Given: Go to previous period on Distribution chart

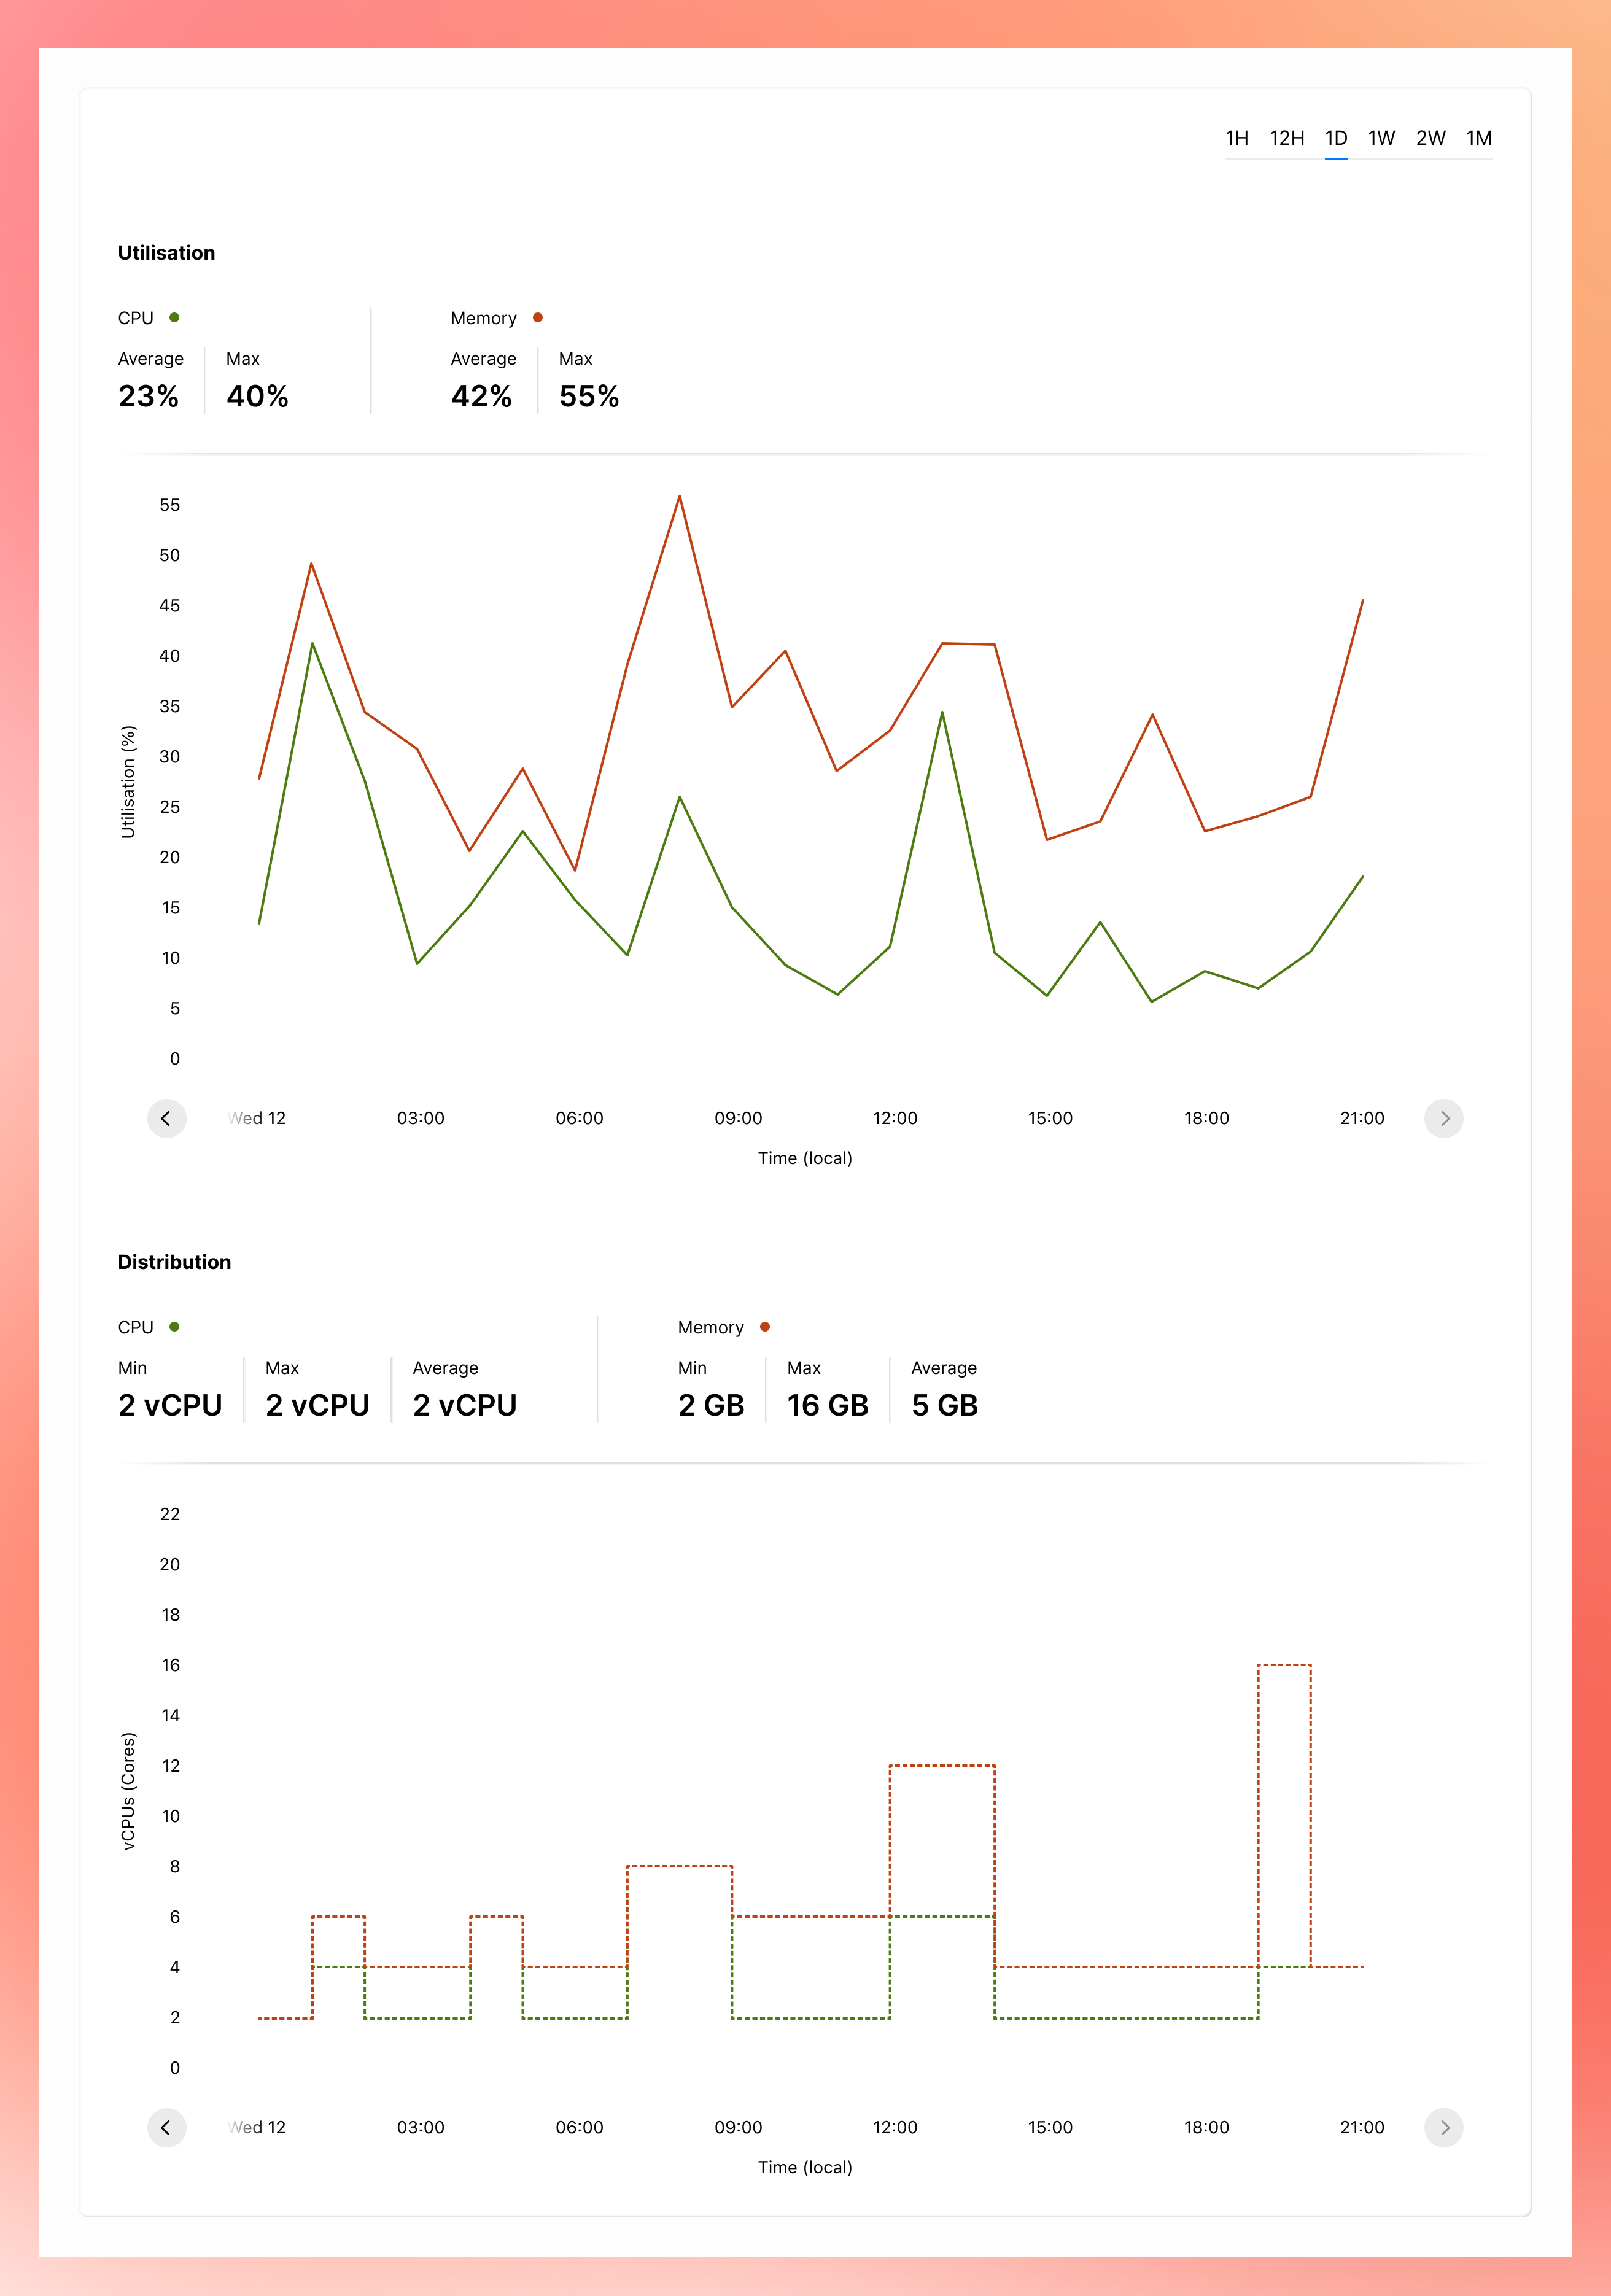Looking at the screenshot, I should coord(166,2127).
